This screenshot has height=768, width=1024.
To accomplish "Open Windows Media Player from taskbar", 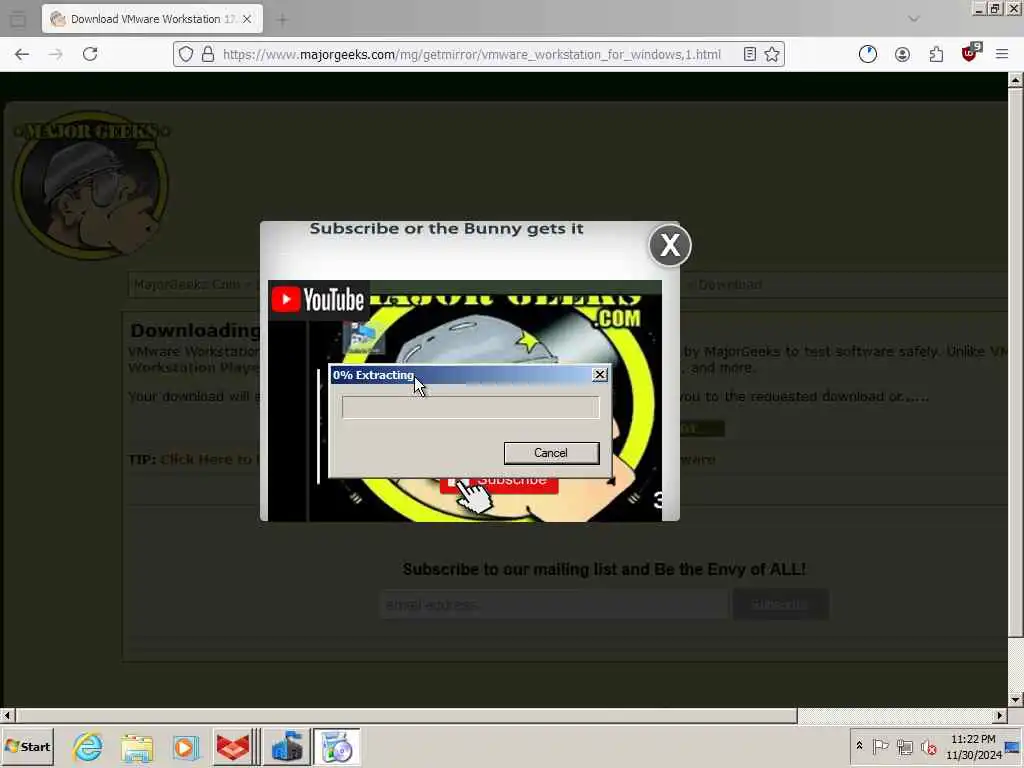I will pyautogui.click(x=185, y=746).
